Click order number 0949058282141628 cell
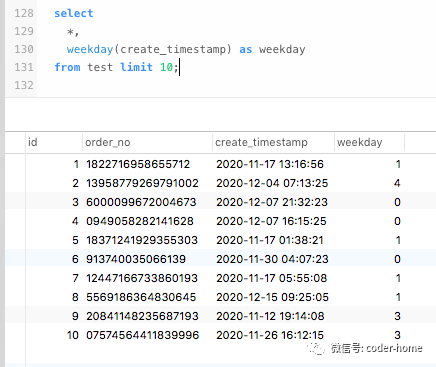Viewport: 436px width, 367px height. pyautogui.click(x=140, y=221)
